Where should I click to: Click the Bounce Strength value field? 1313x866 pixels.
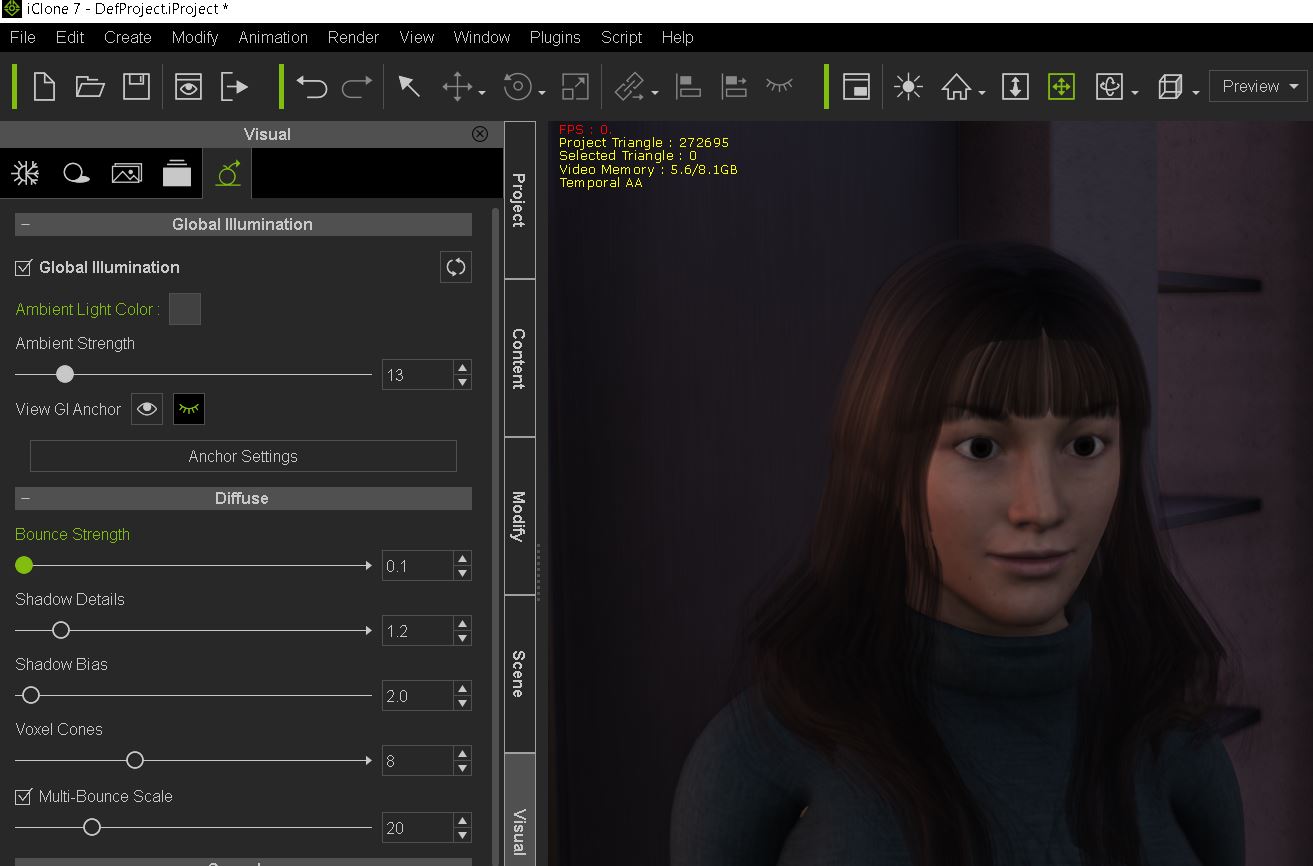tap(417, 566)
